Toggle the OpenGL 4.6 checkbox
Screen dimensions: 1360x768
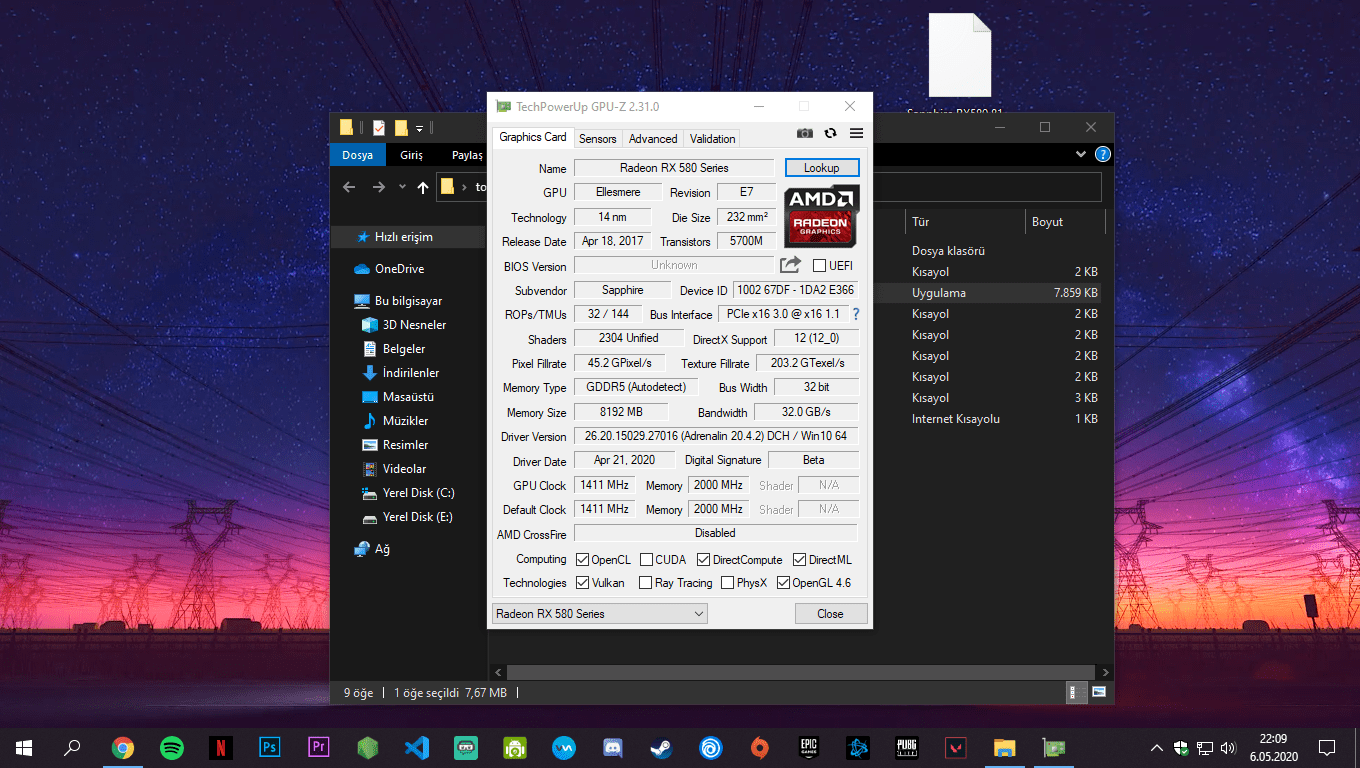(x=784, y=583)
